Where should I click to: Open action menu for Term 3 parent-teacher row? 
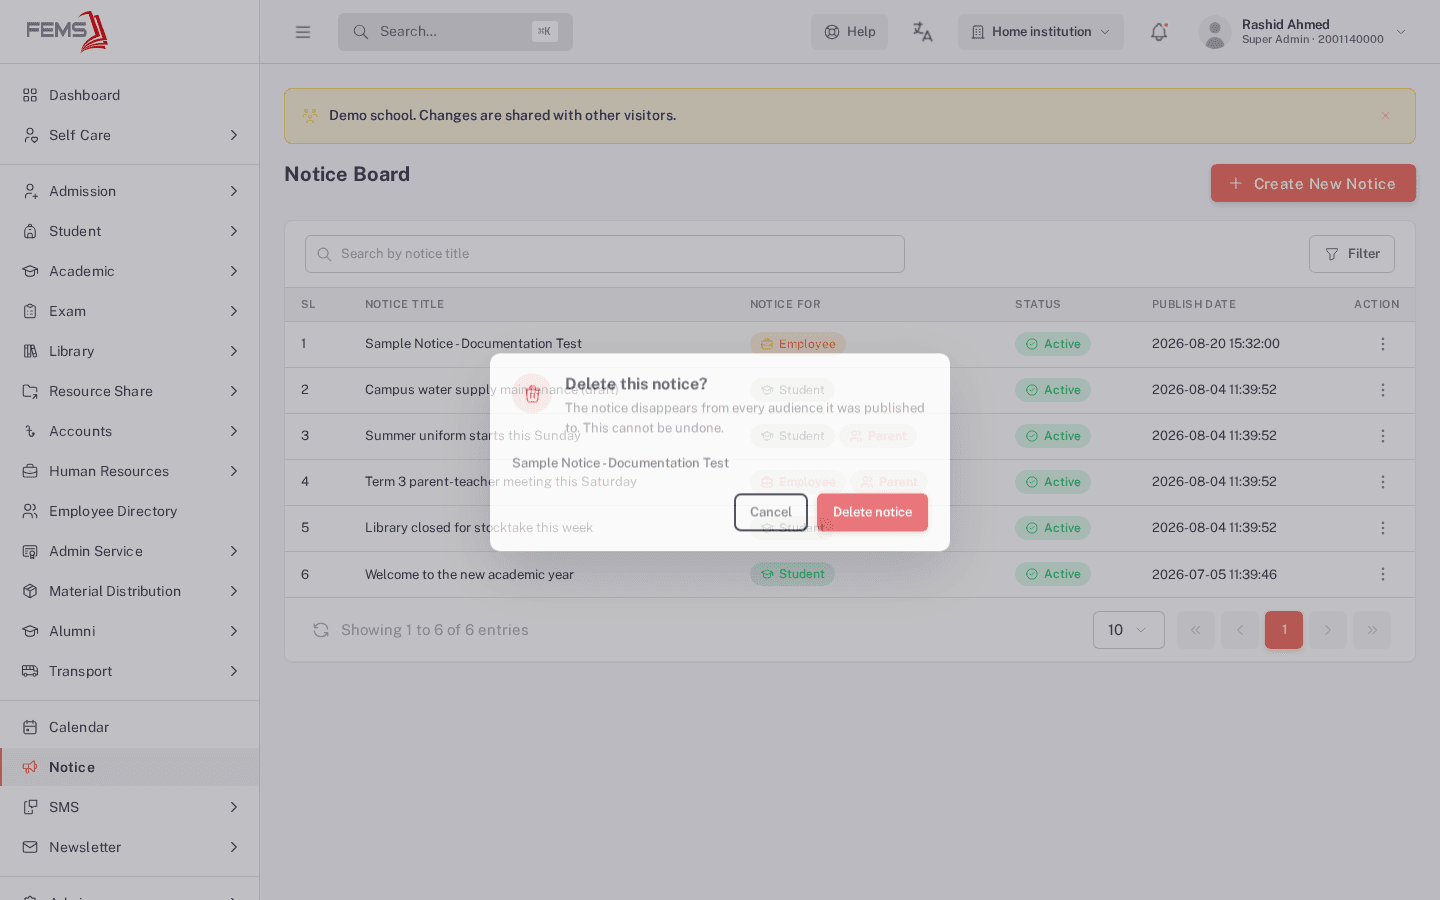pyautogui.click(x=1383, y=482)
